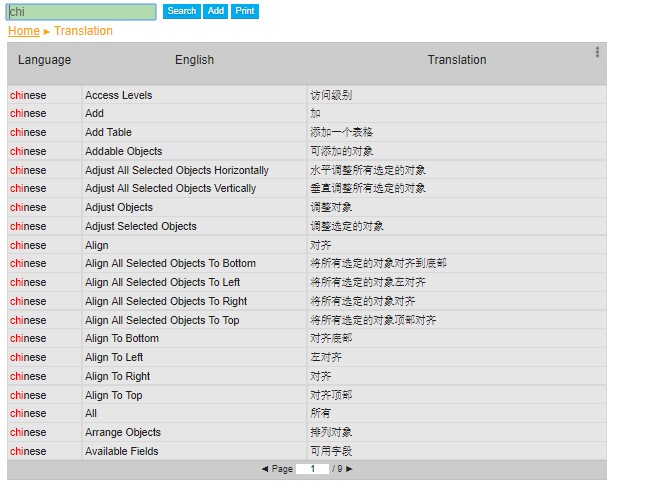Click the 'Addable Objects' entry
Screen dimensions: 646x501
123,152
